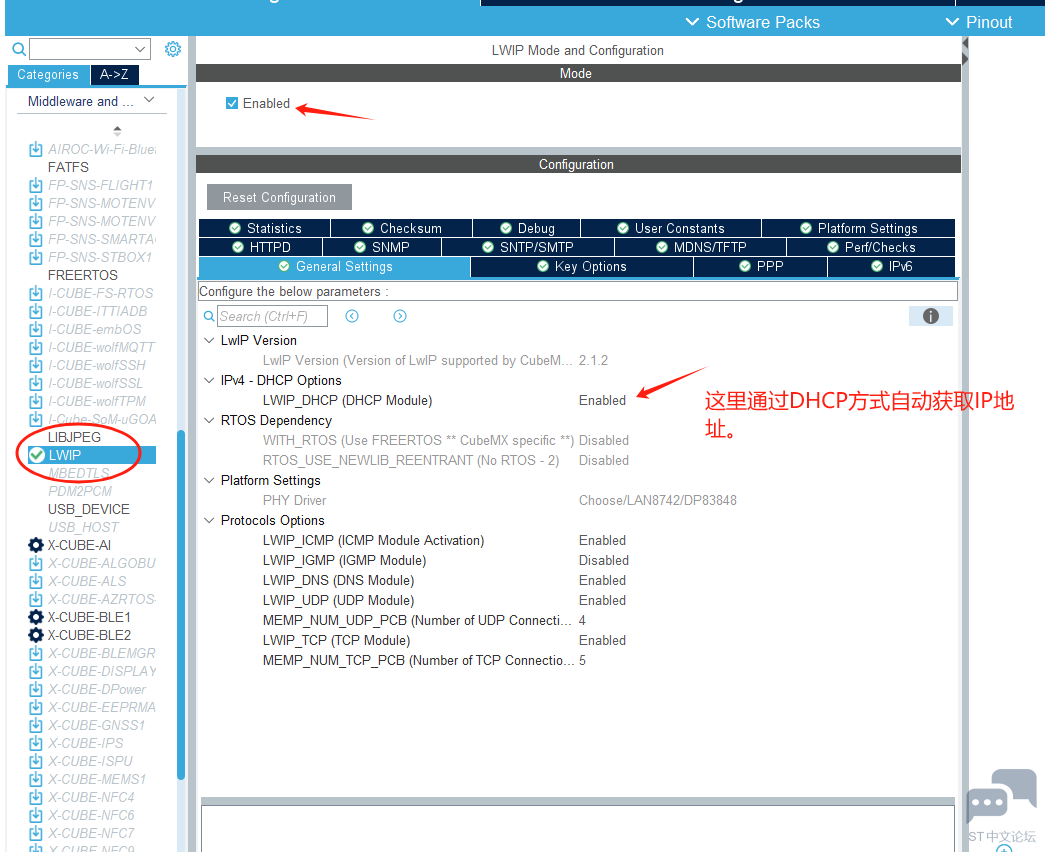Viewport: 1045px width, 852px height.
Task: Select the SNTP/SMTP tab
Action: (x=528, y=247)
